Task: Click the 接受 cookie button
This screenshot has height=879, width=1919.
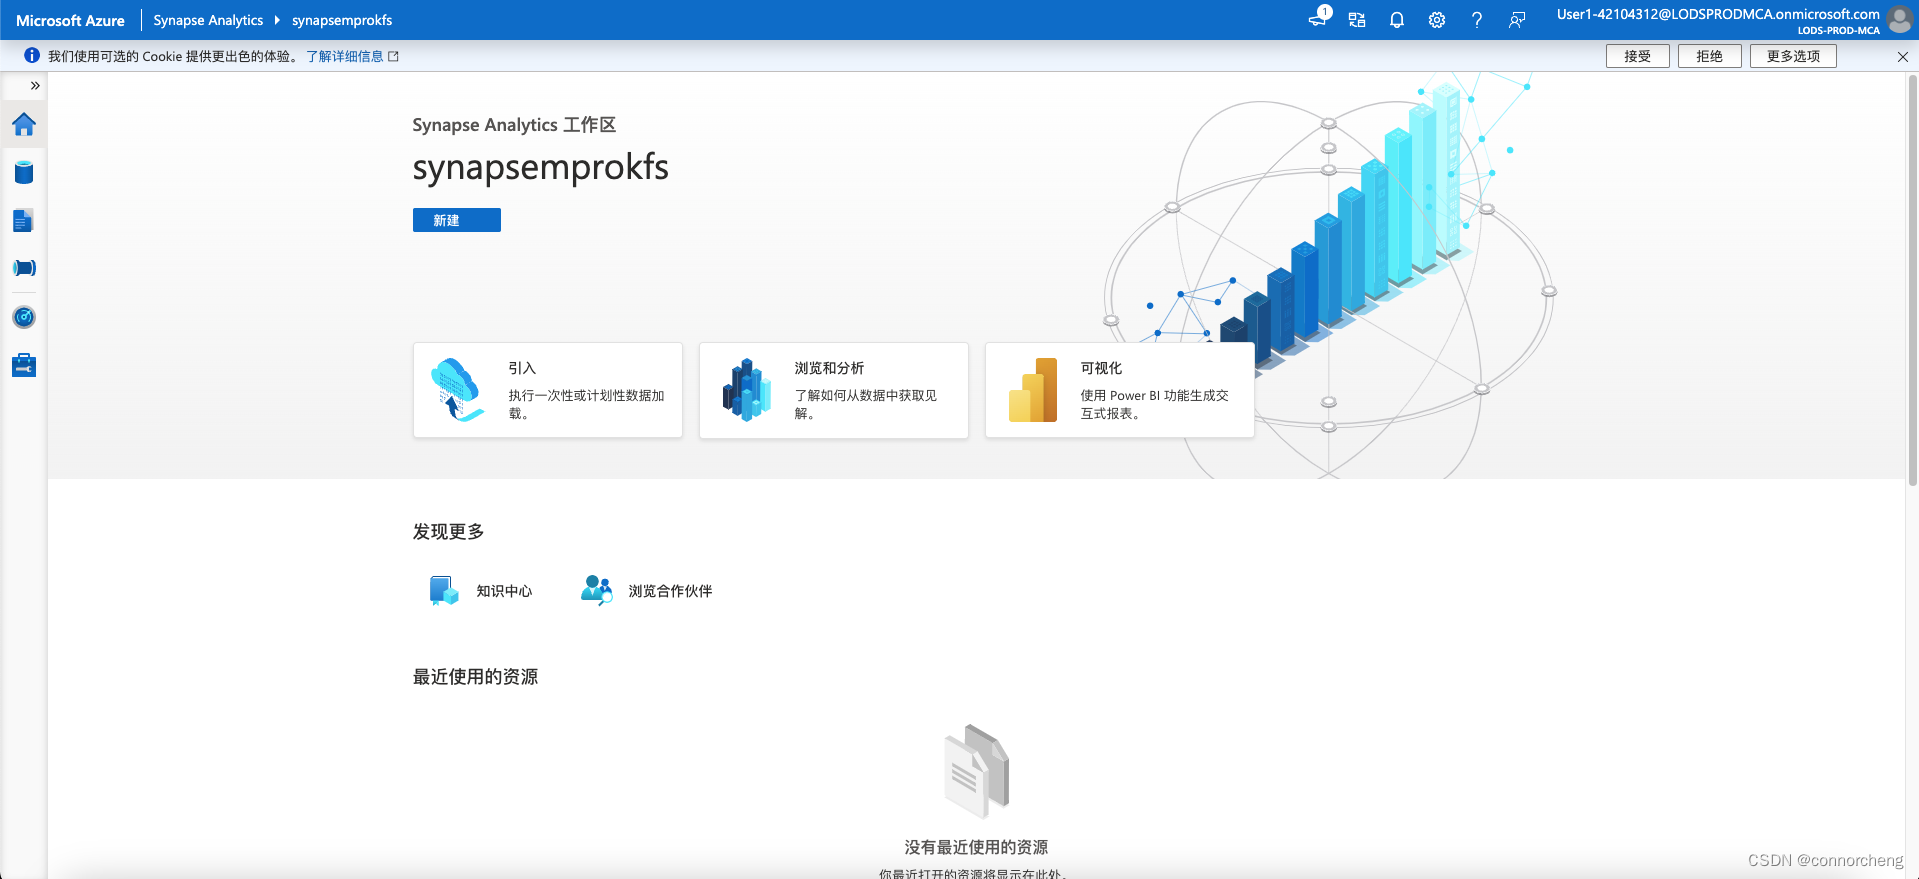Action: pos(1638,56)
